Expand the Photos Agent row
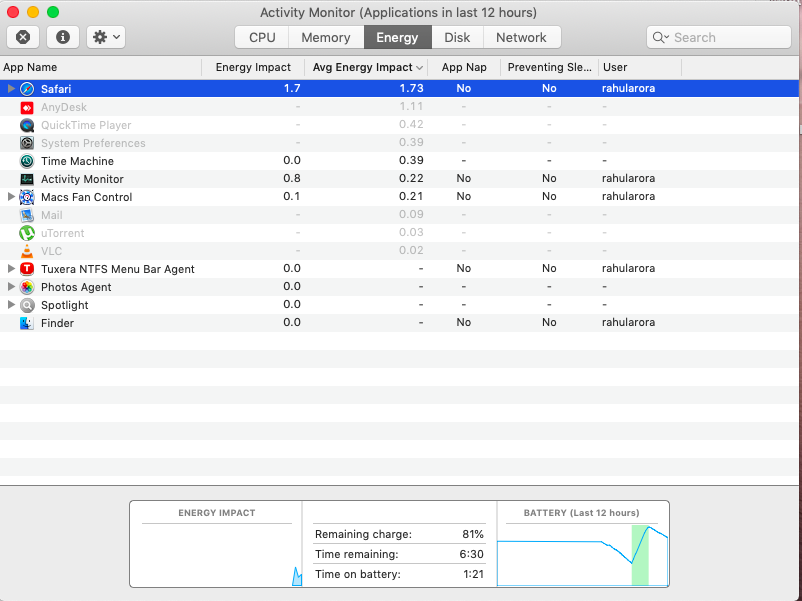 tap(11, 286)
